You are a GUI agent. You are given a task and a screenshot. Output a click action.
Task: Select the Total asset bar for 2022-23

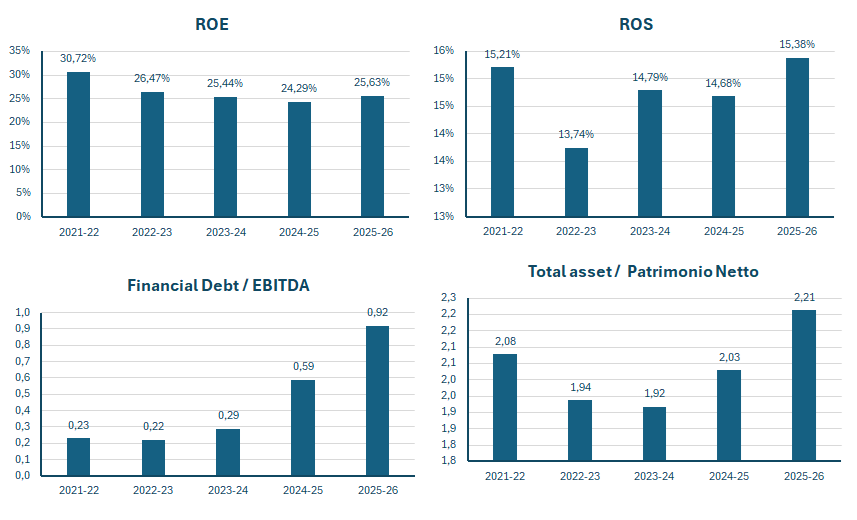[x=580, y=430]
